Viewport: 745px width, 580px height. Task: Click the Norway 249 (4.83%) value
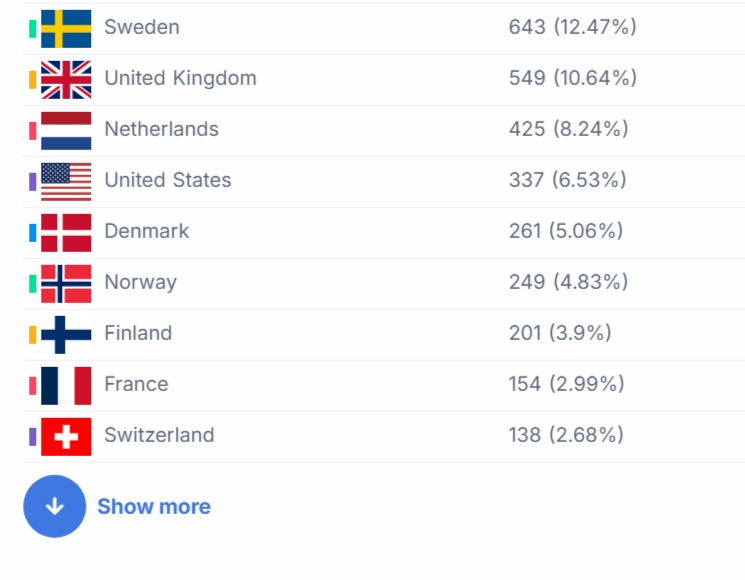(x=568, y=282)
